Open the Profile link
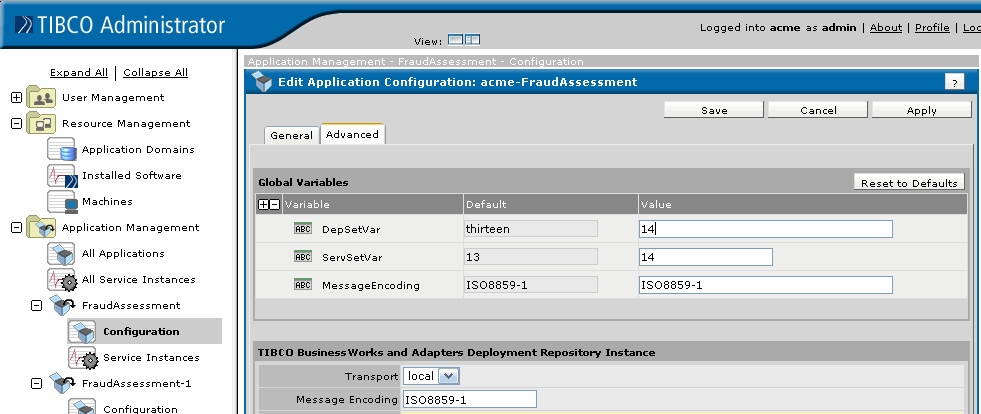 (932, 28)
